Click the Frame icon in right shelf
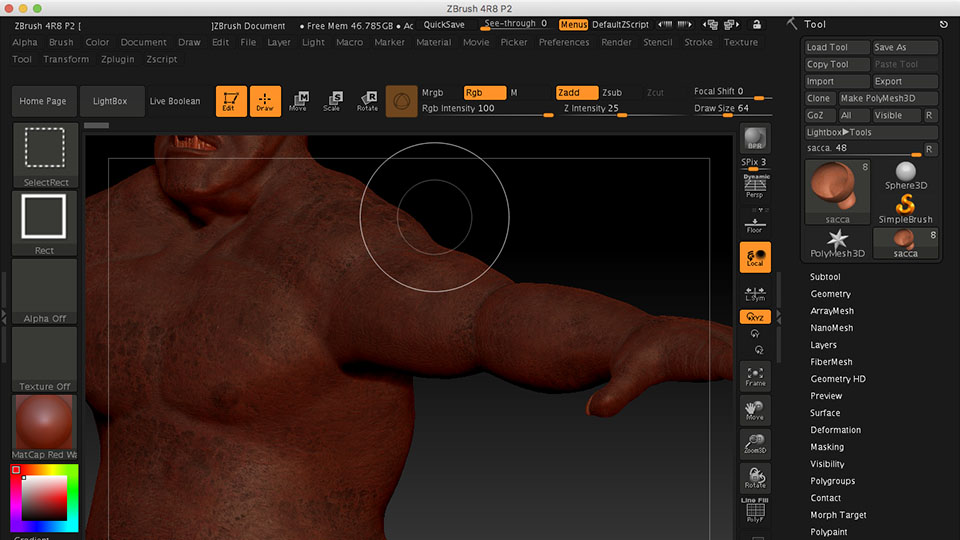Image resolution: width=960 pixels, height=540 pixels. 755,377
